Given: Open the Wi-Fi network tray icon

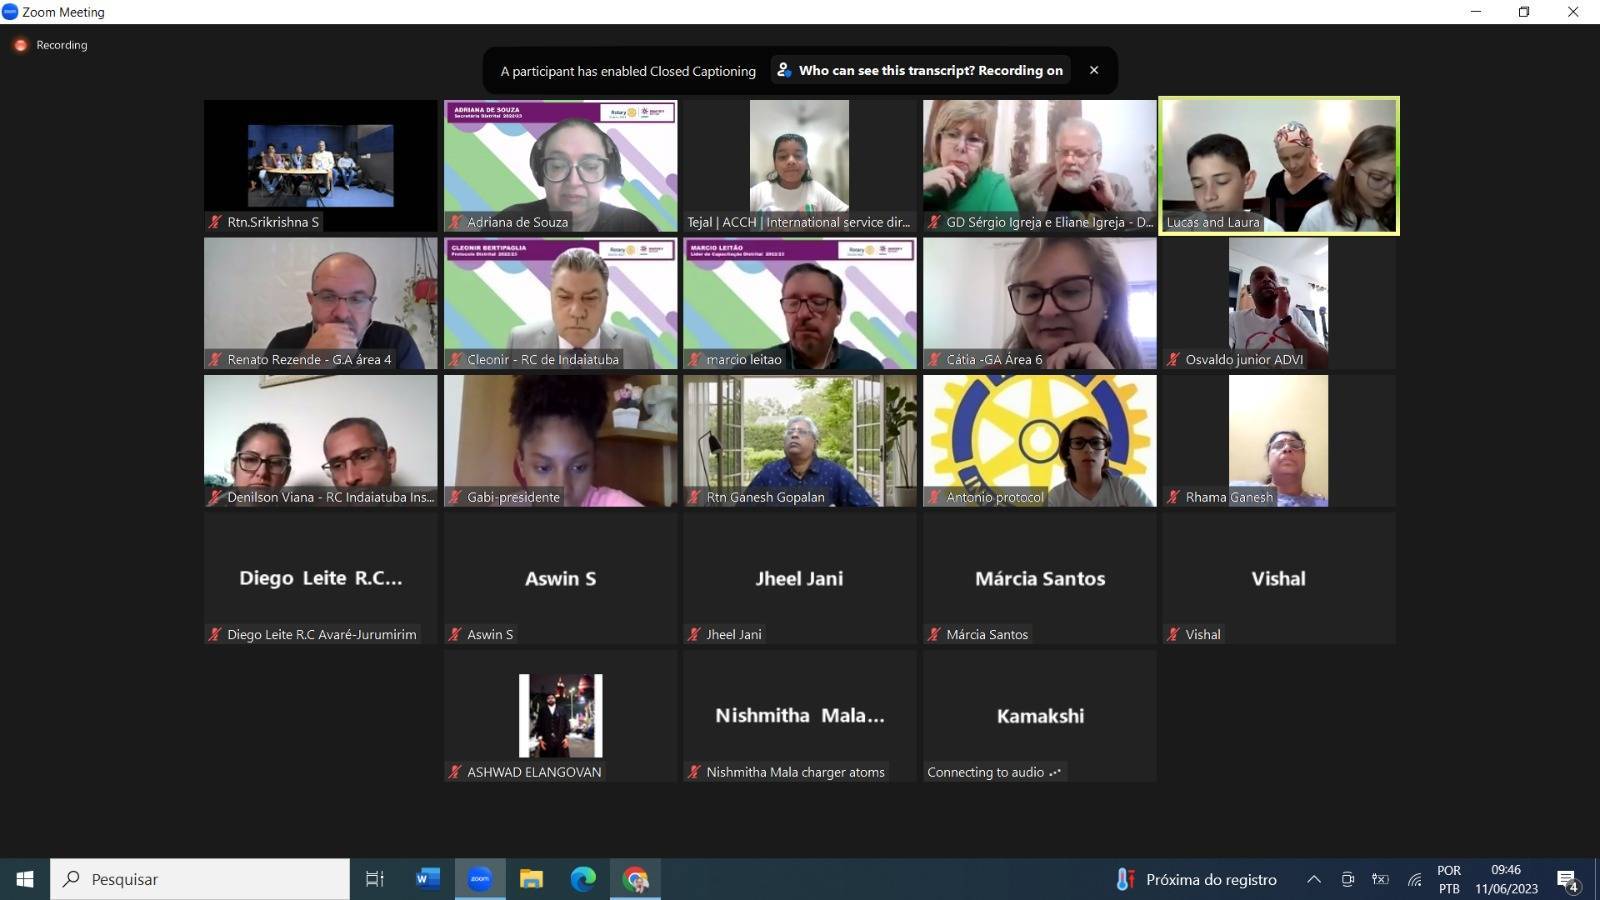Looking at the screenshot, I should (x=1414, y=879).
